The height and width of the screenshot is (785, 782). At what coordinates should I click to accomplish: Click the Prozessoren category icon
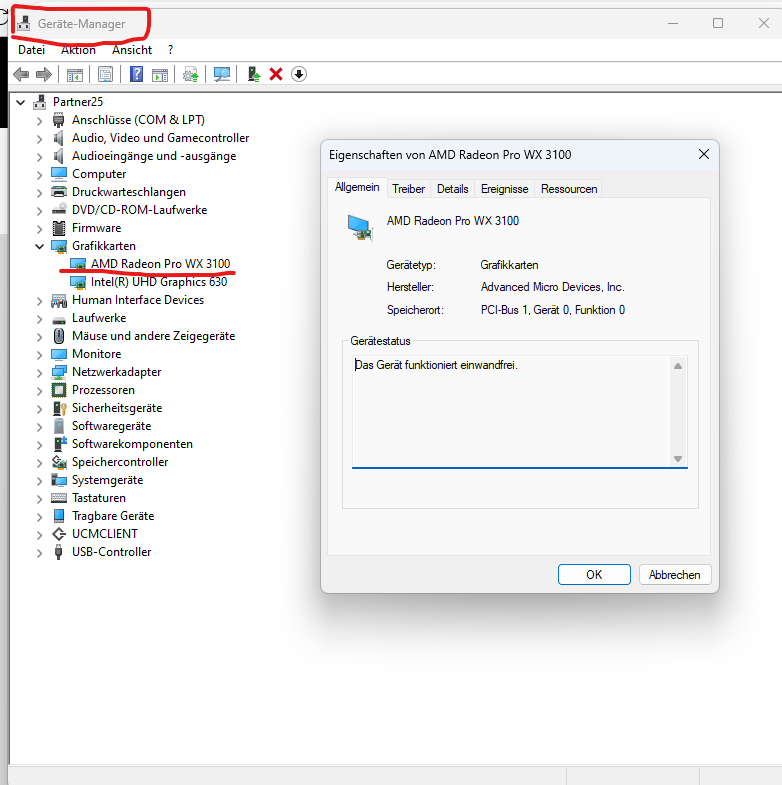tap(59, 390)
